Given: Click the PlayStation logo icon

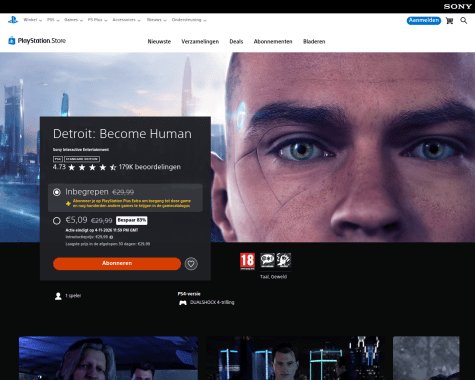Looking at the screenshot, I should coord(13,20).
